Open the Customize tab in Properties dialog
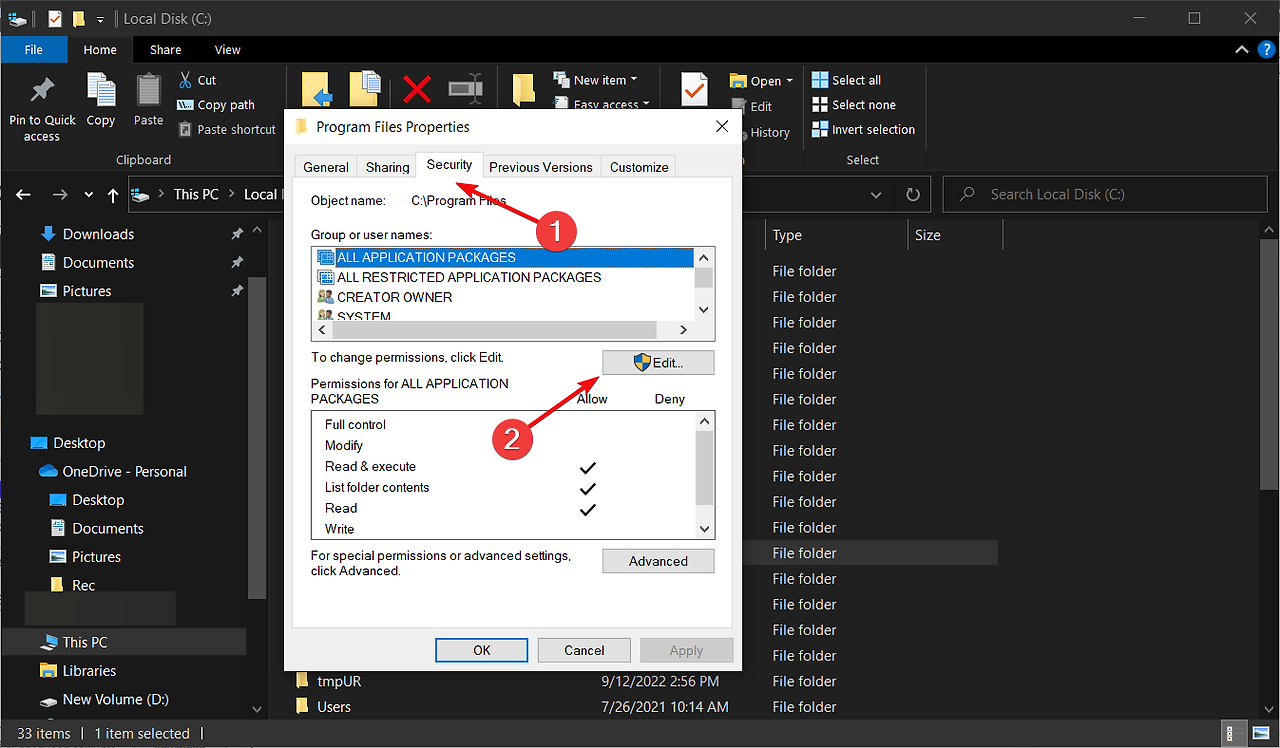Viewport: 1280px width, 748px height. (639, 167)
